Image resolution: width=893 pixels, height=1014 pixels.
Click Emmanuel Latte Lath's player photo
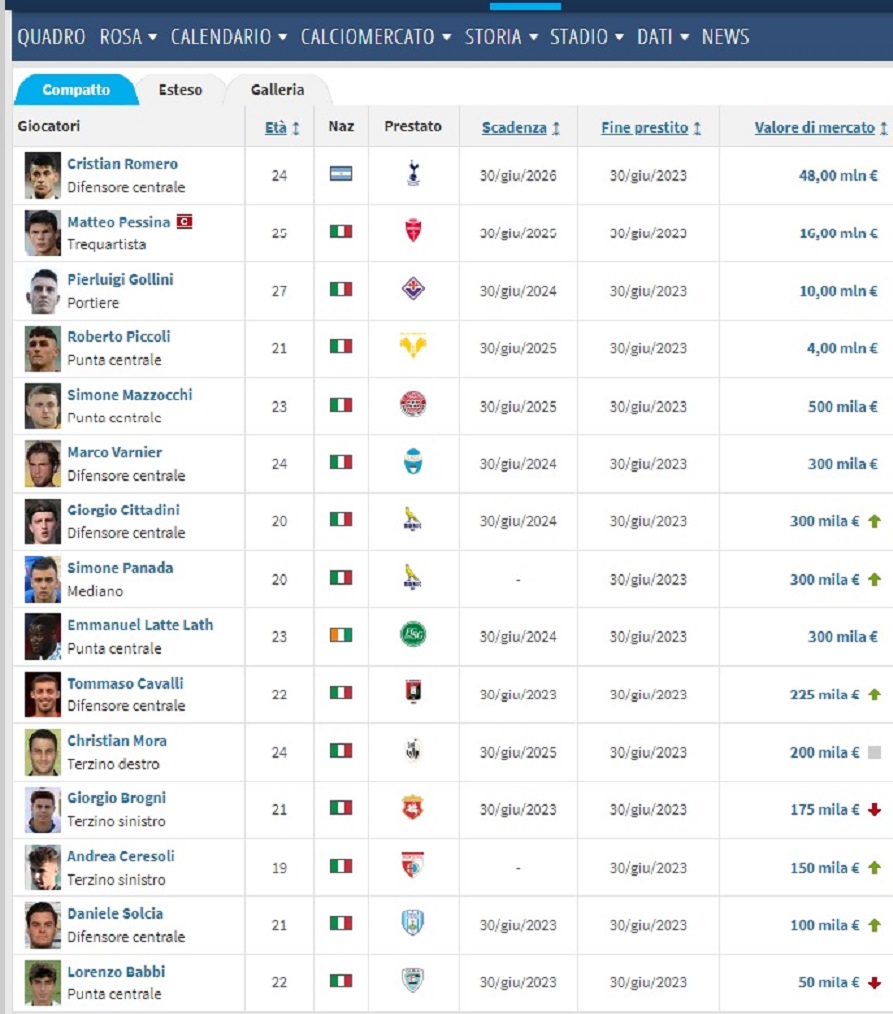tap(43, 636)
